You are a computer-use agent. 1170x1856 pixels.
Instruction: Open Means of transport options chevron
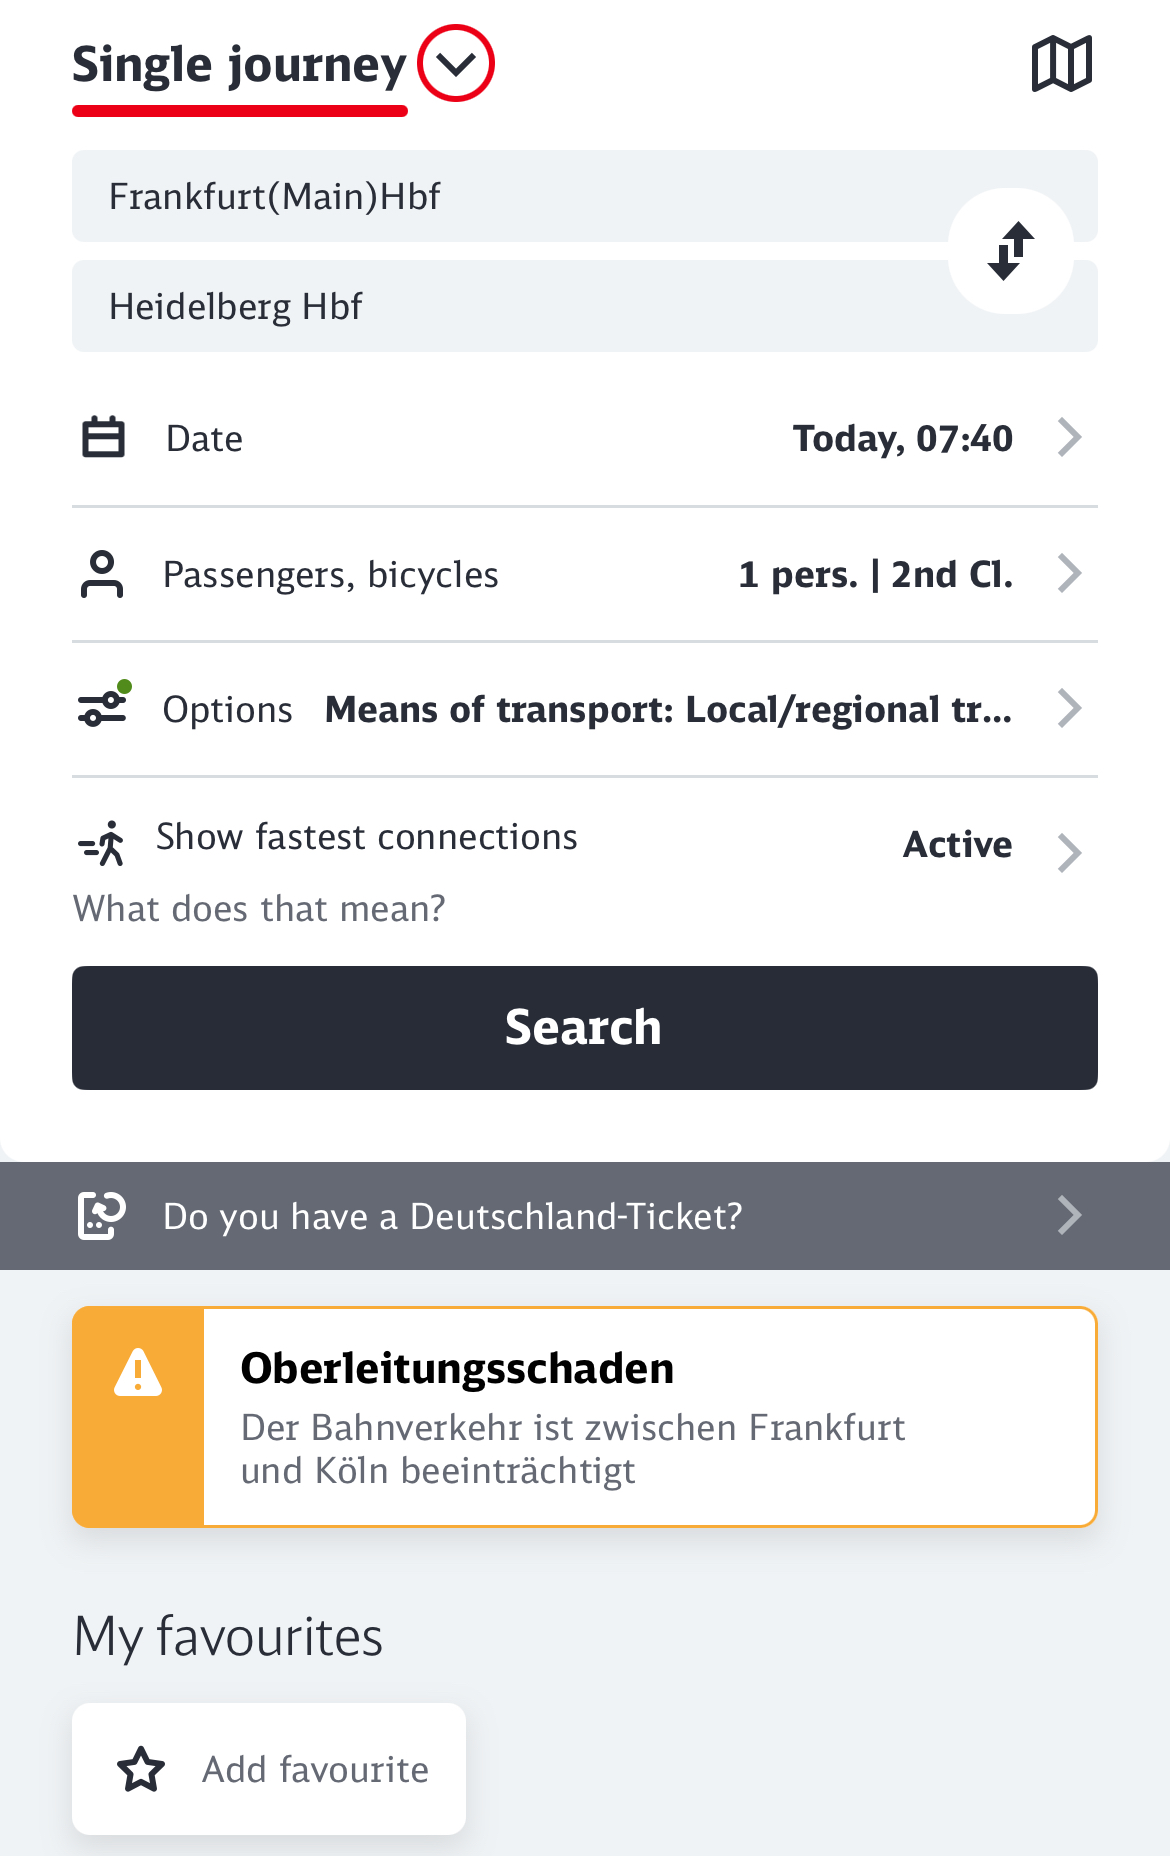pos(1069,708)
